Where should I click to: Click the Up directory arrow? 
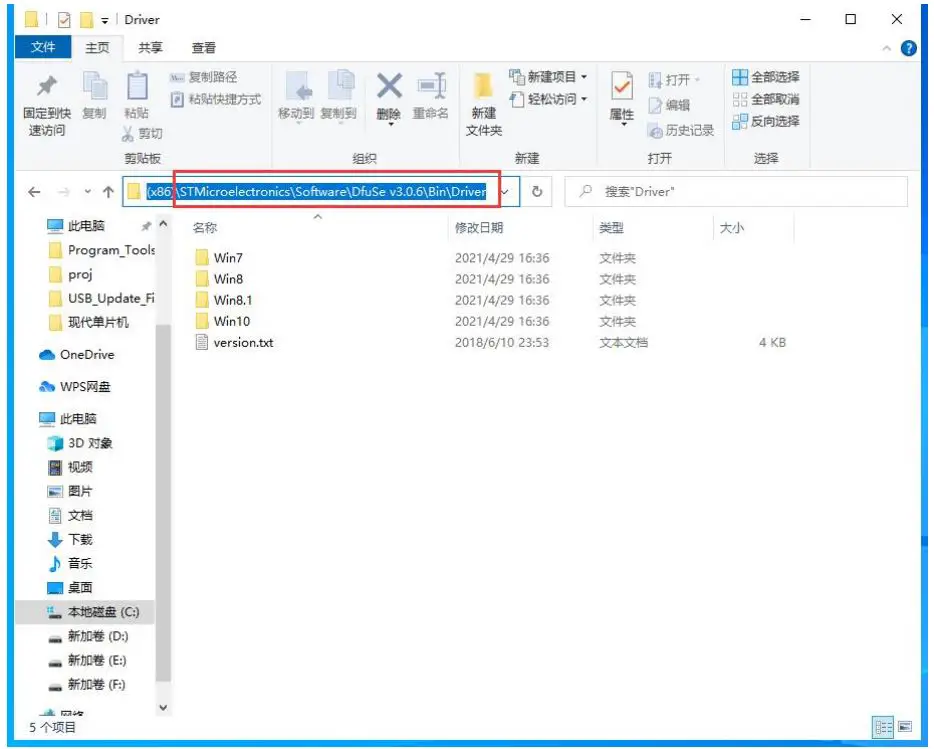[x=108, y=192]
